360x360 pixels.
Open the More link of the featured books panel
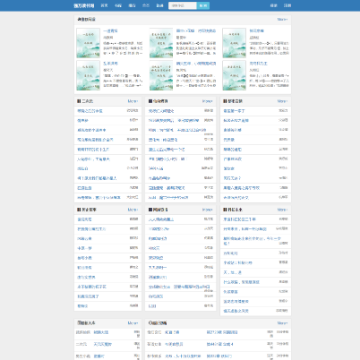pyautogui.click(x=282, y=19)
